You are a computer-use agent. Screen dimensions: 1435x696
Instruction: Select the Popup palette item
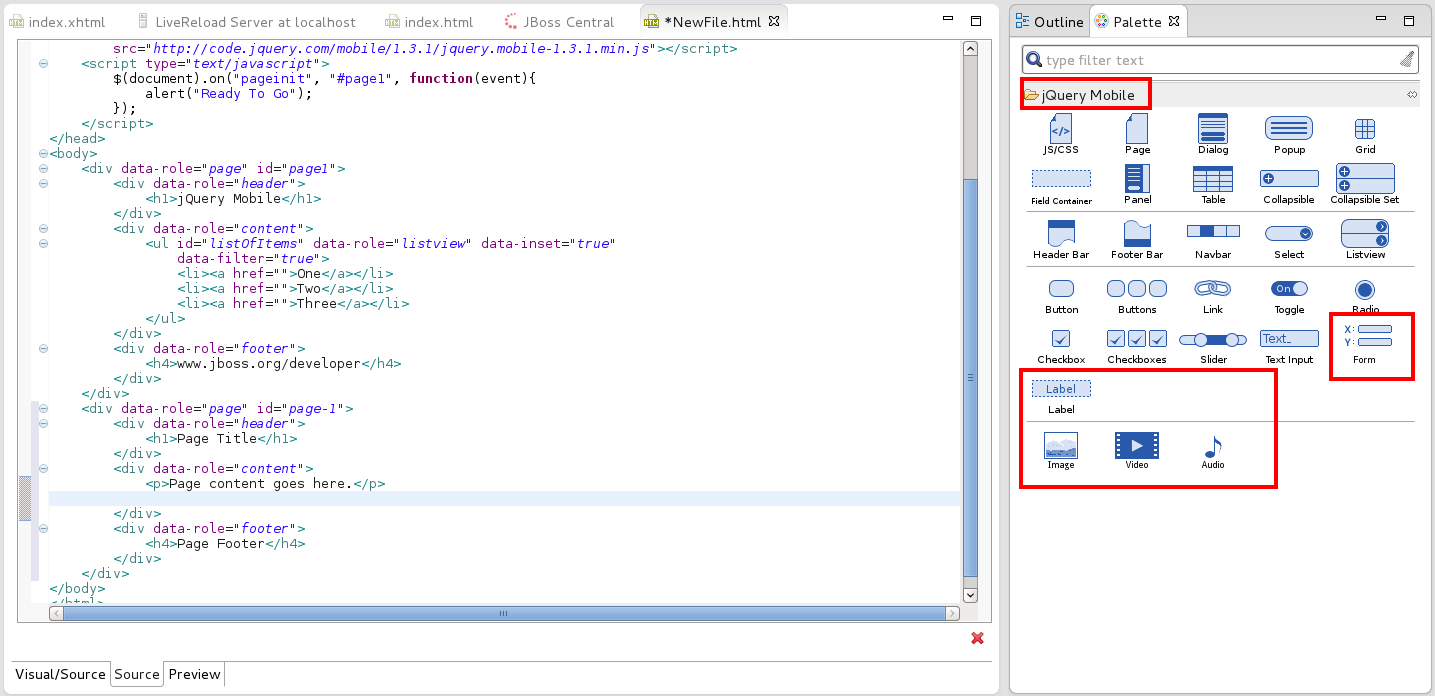coord(1288,129)
